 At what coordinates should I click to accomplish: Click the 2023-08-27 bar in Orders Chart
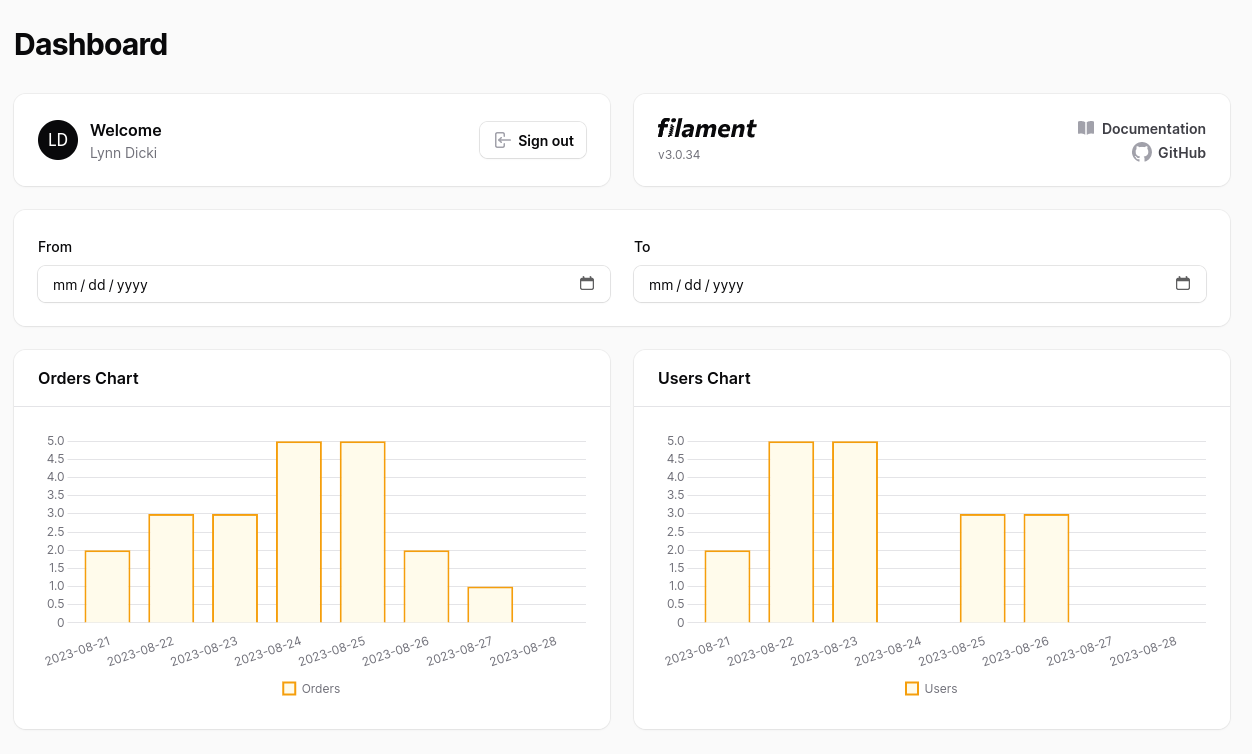pyautogui.click(x=490, y=605)
